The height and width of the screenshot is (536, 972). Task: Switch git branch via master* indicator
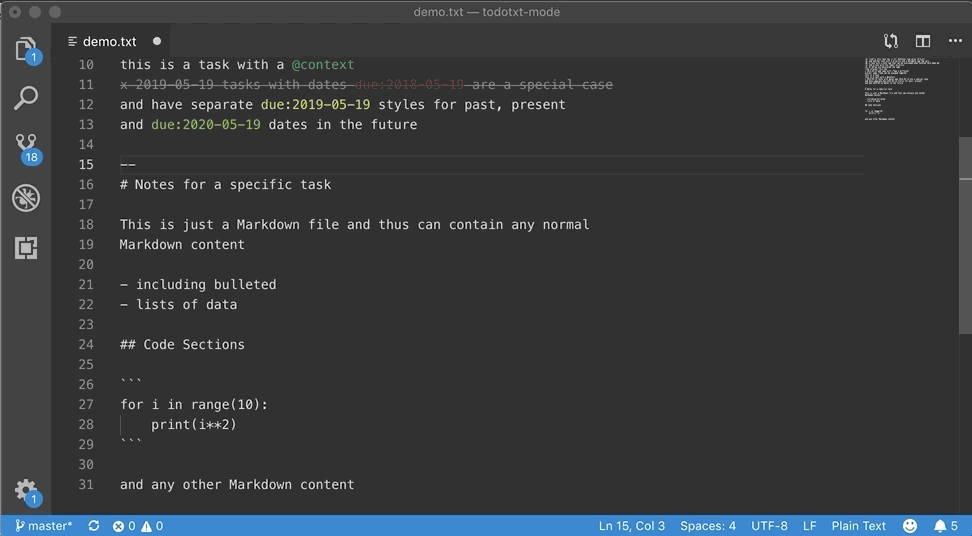click(43, 526)
